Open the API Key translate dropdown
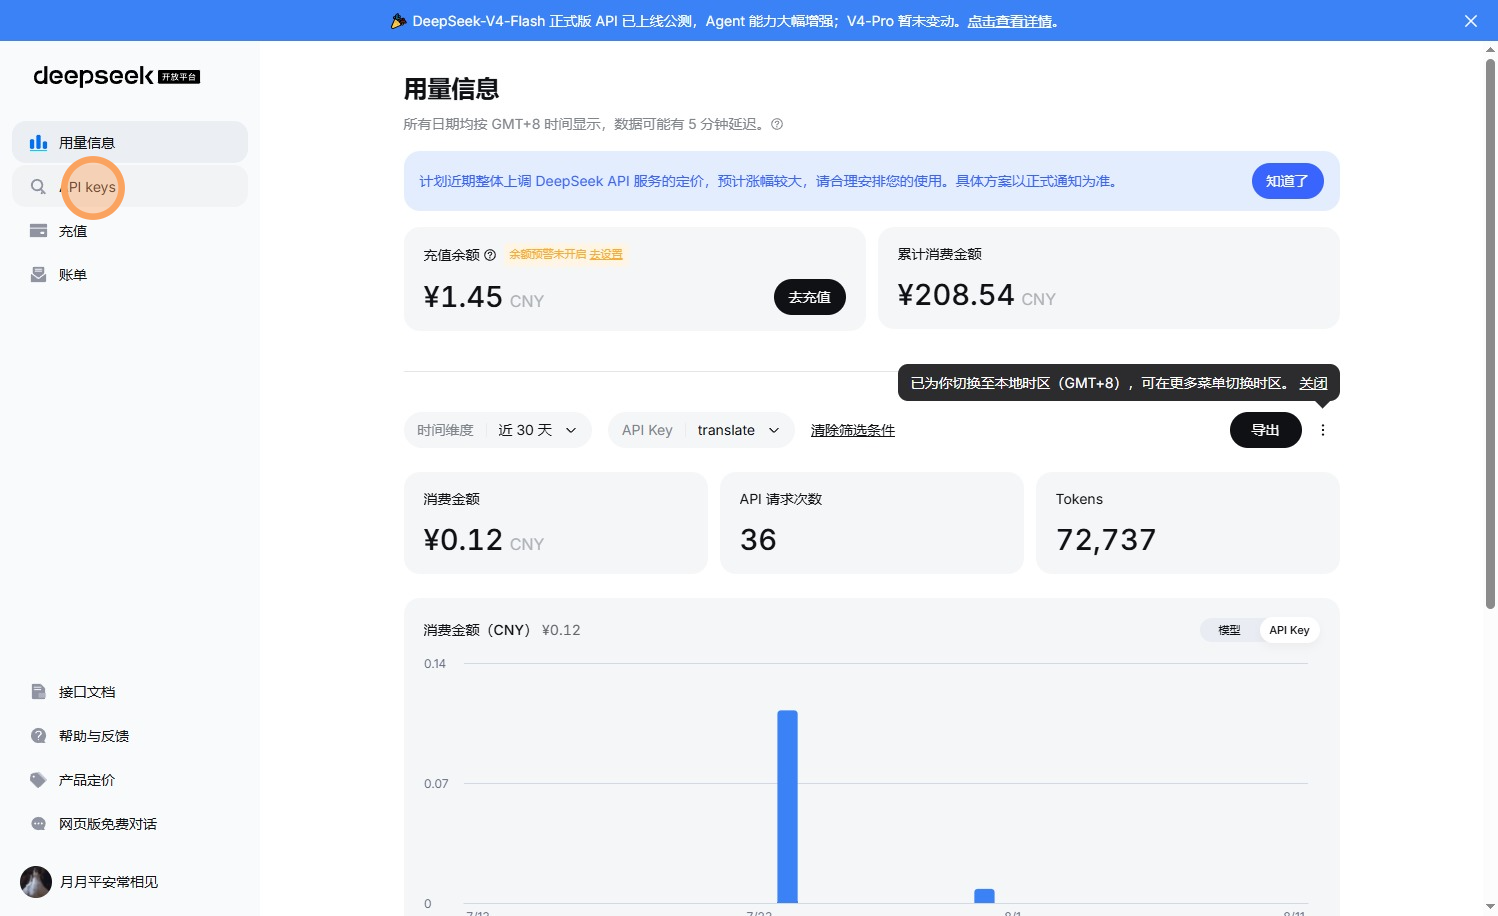Viewport: 1498px width, 916px height. coord(701,430)
